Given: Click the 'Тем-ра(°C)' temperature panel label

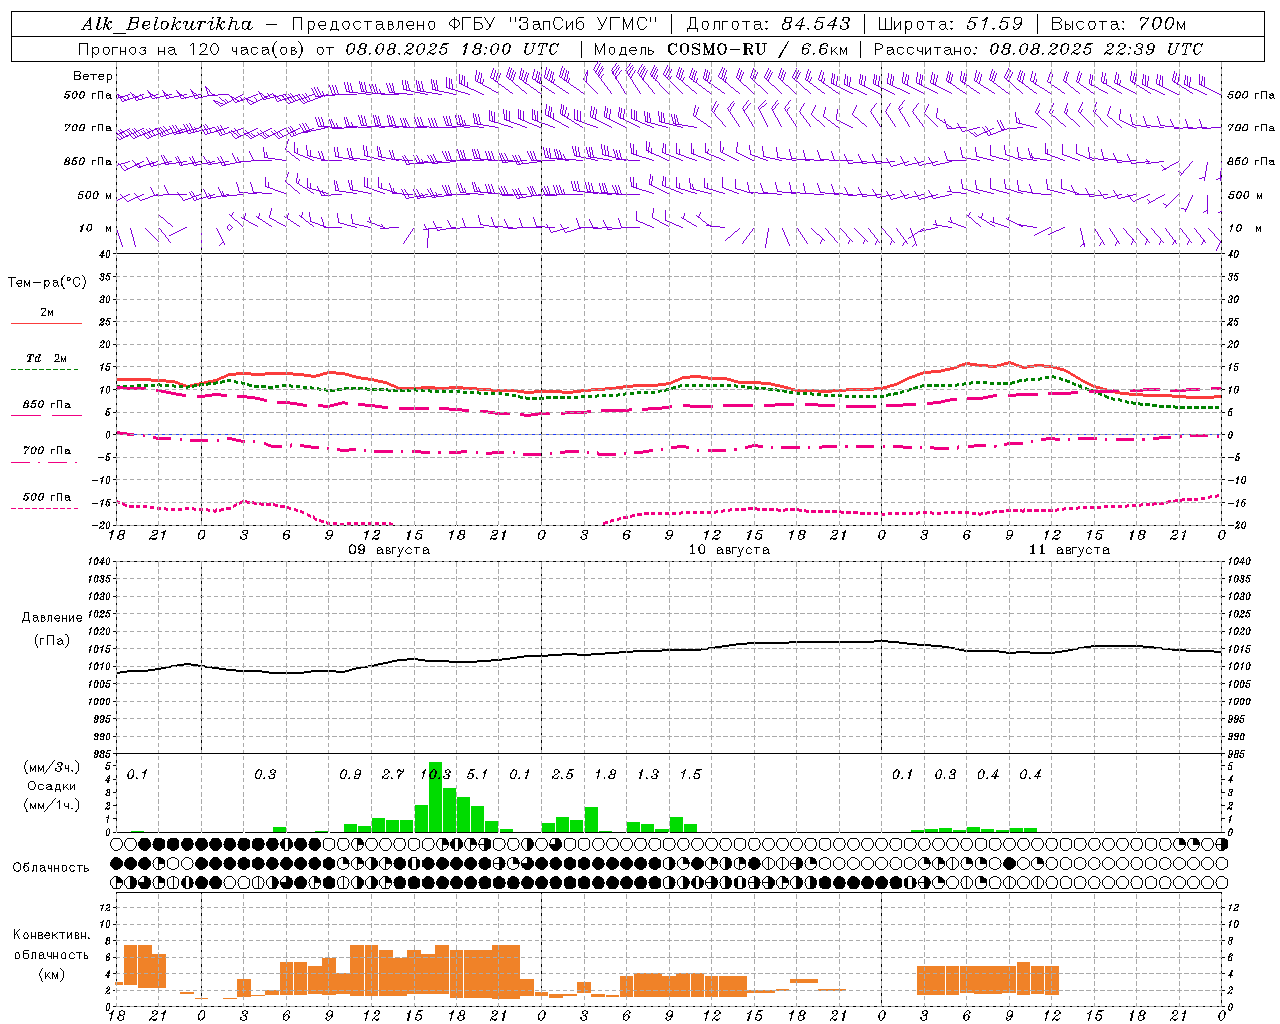Looking at the screenshot, I should pyautogui.click(x=47, y=283).
